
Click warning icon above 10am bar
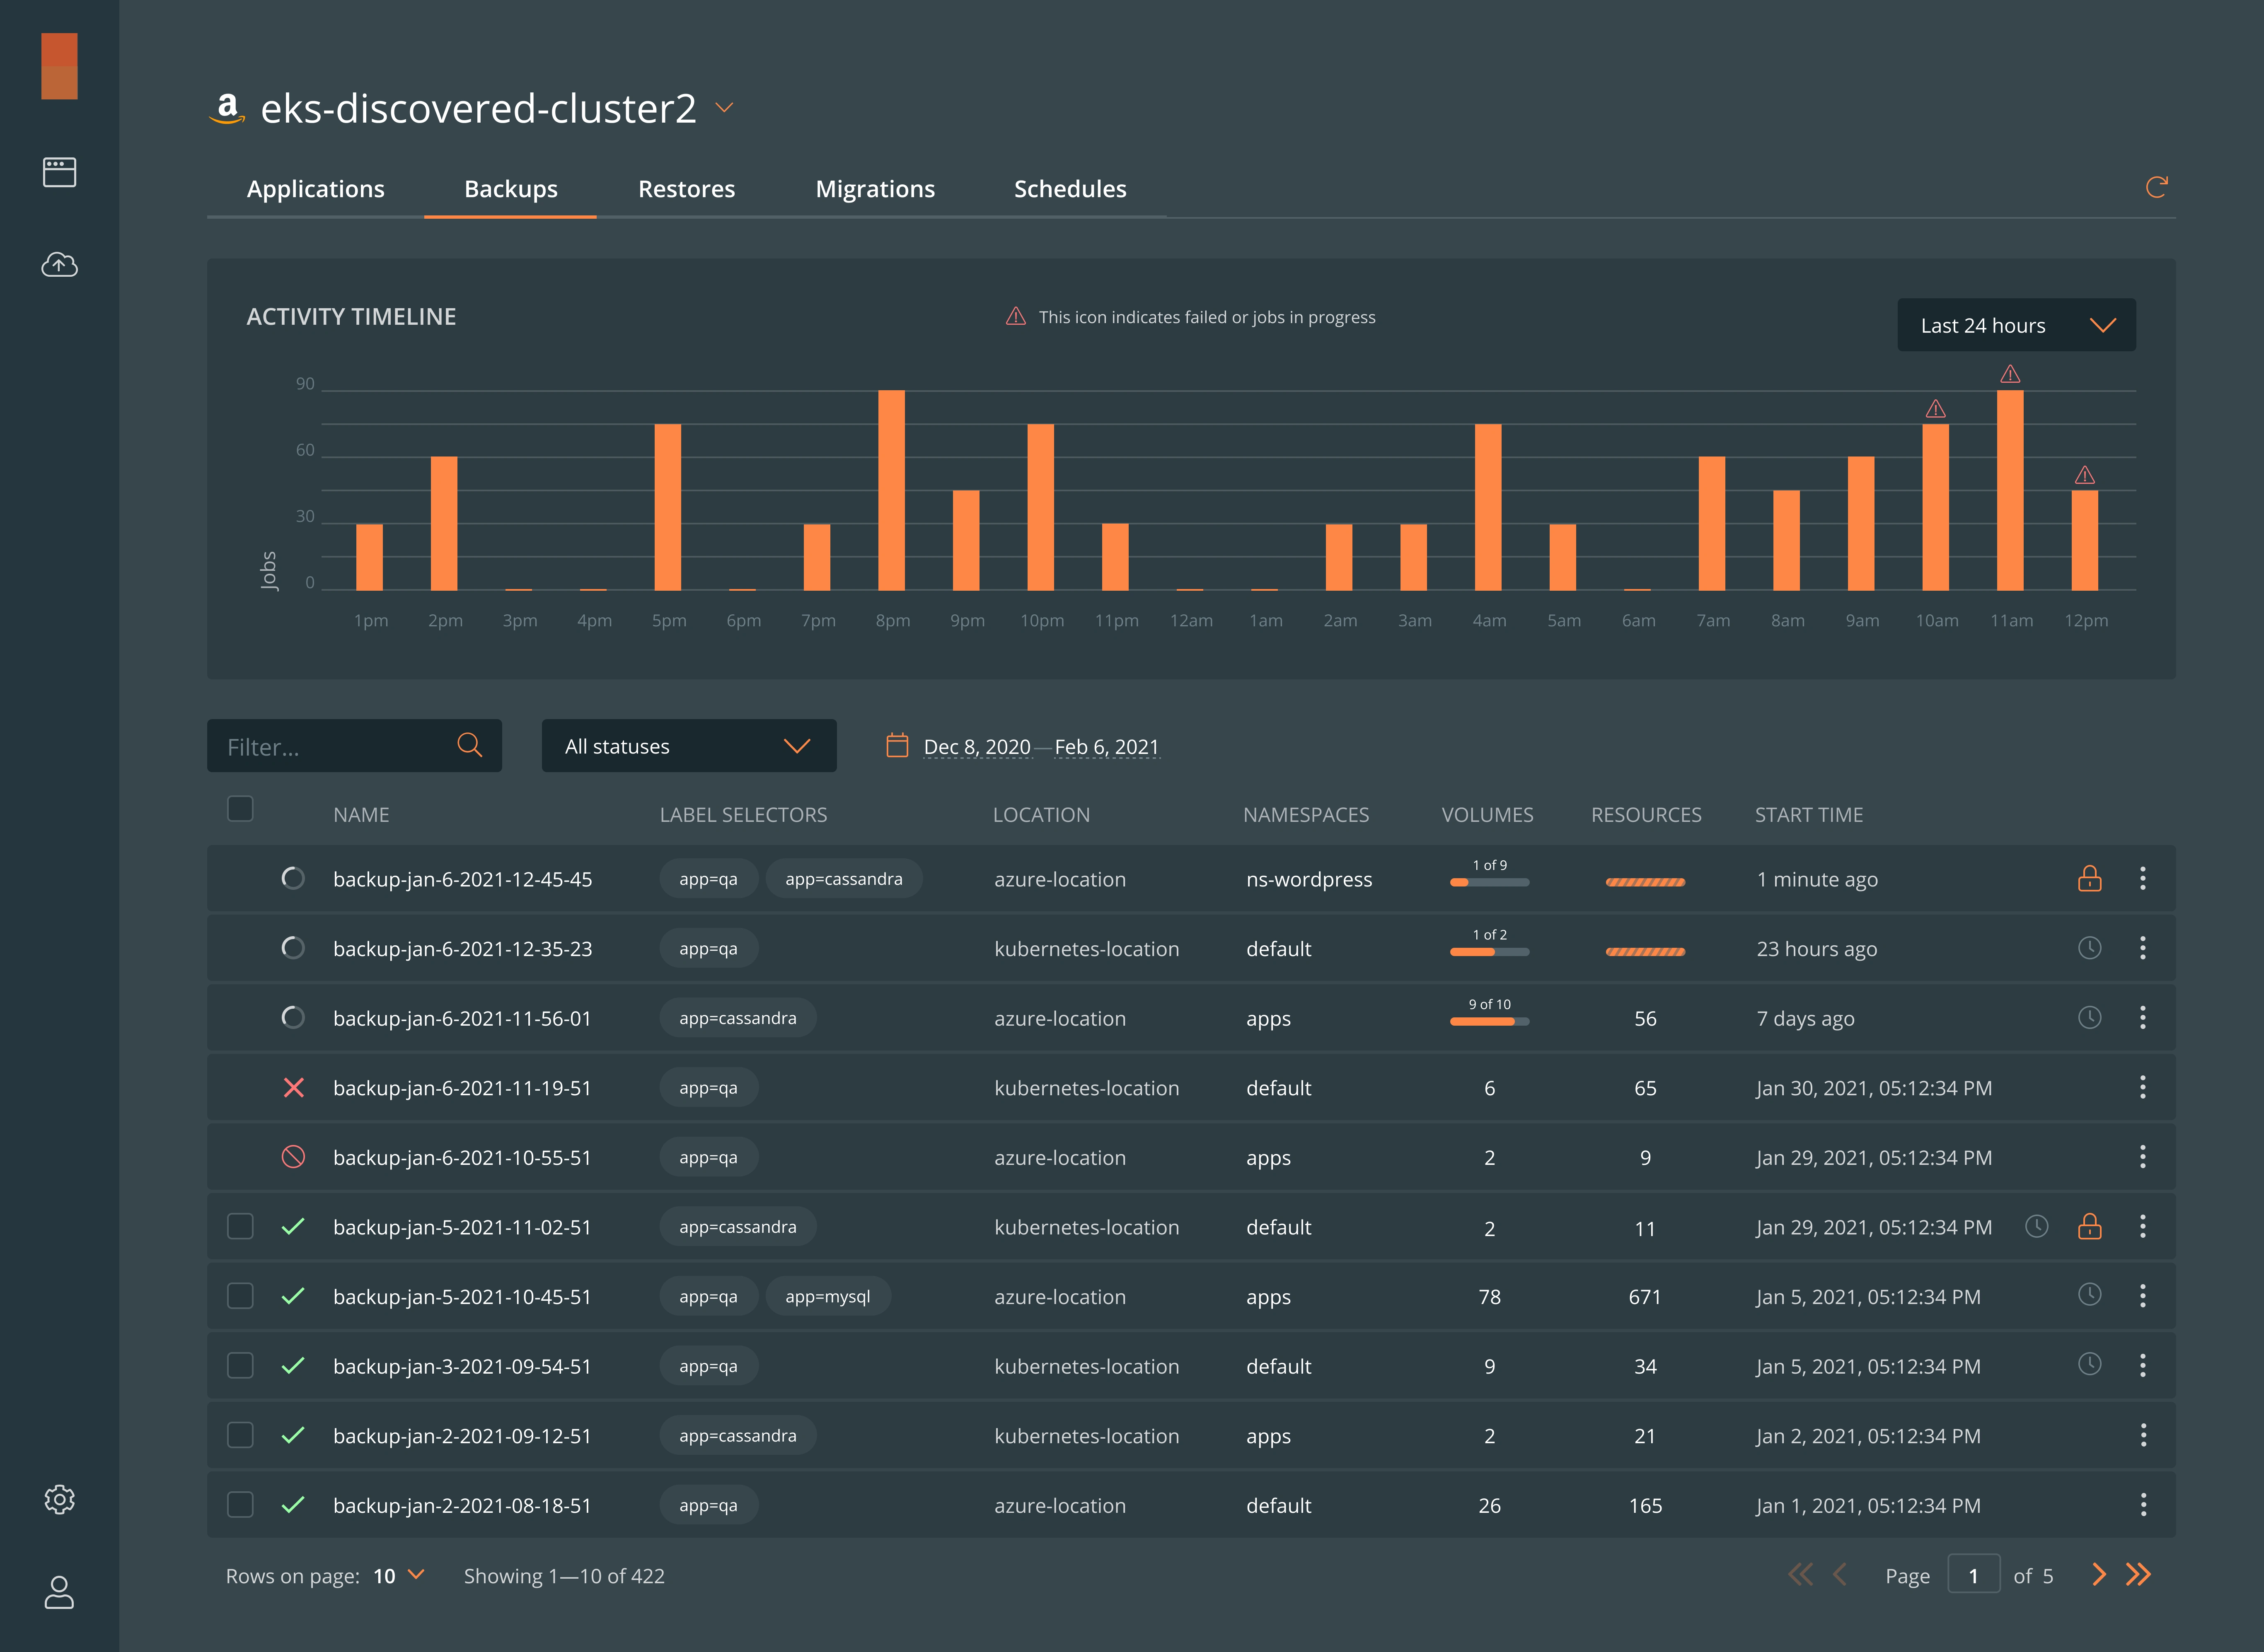click(1935, 409)
